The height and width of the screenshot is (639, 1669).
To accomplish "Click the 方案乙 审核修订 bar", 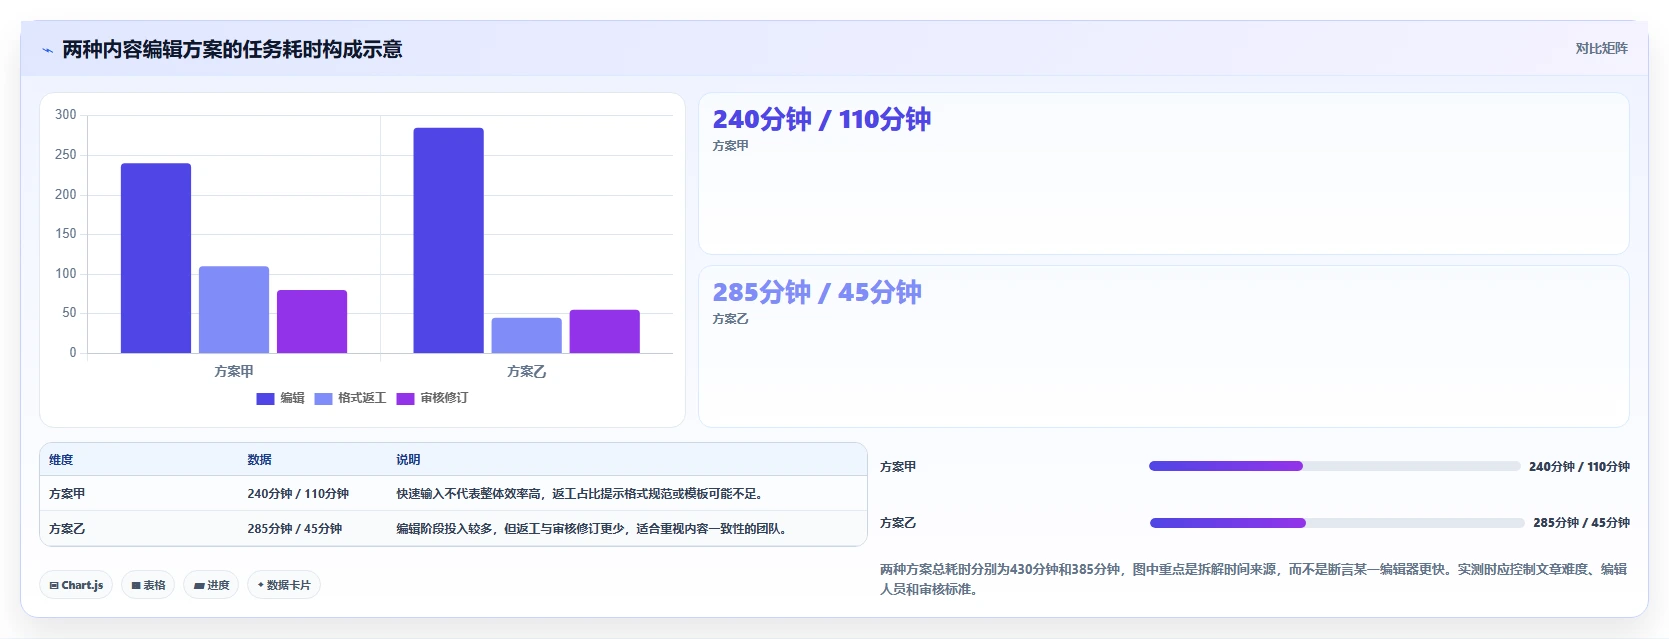I will [x=604, y=331].
